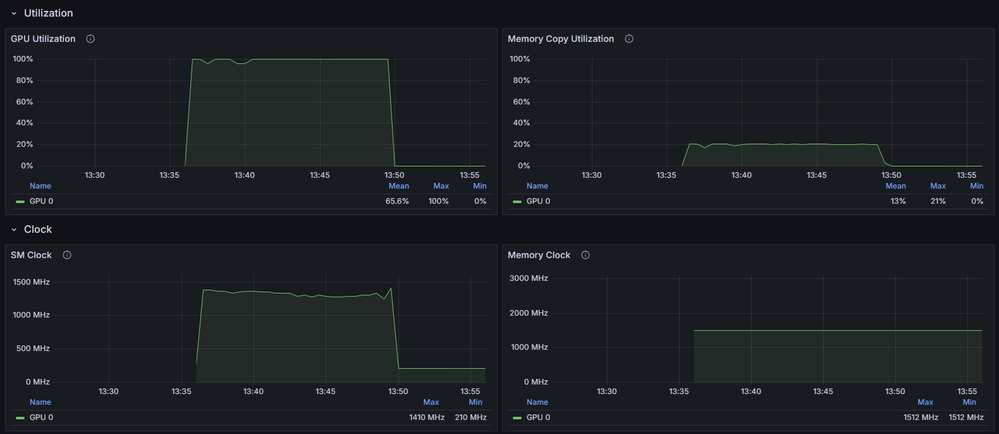Image resolution: width=999 pixels, height=434 pixels.
Task: Toggle GPU 0 series in Memory Copy Utilization legend
Action: tap(538, 201)
